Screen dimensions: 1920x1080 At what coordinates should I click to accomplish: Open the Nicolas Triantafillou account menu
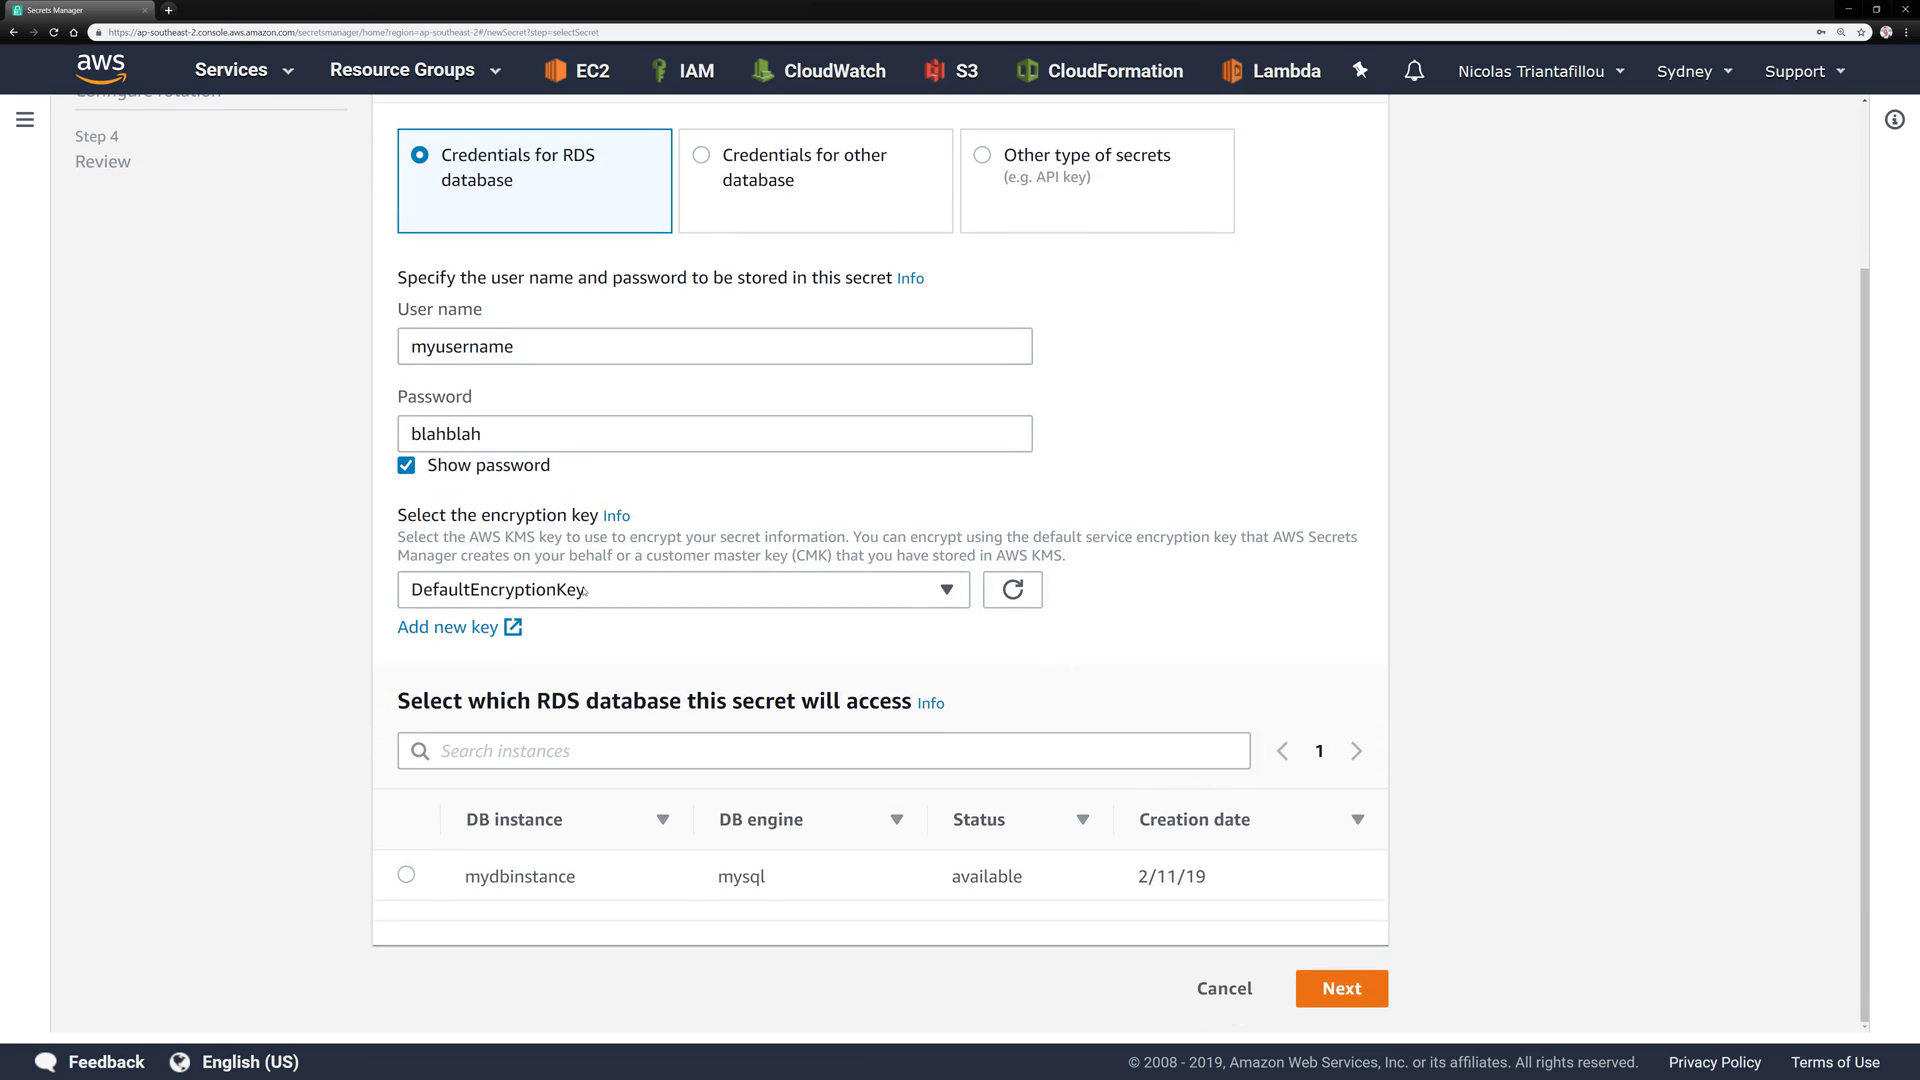(x=1541, y=71)
